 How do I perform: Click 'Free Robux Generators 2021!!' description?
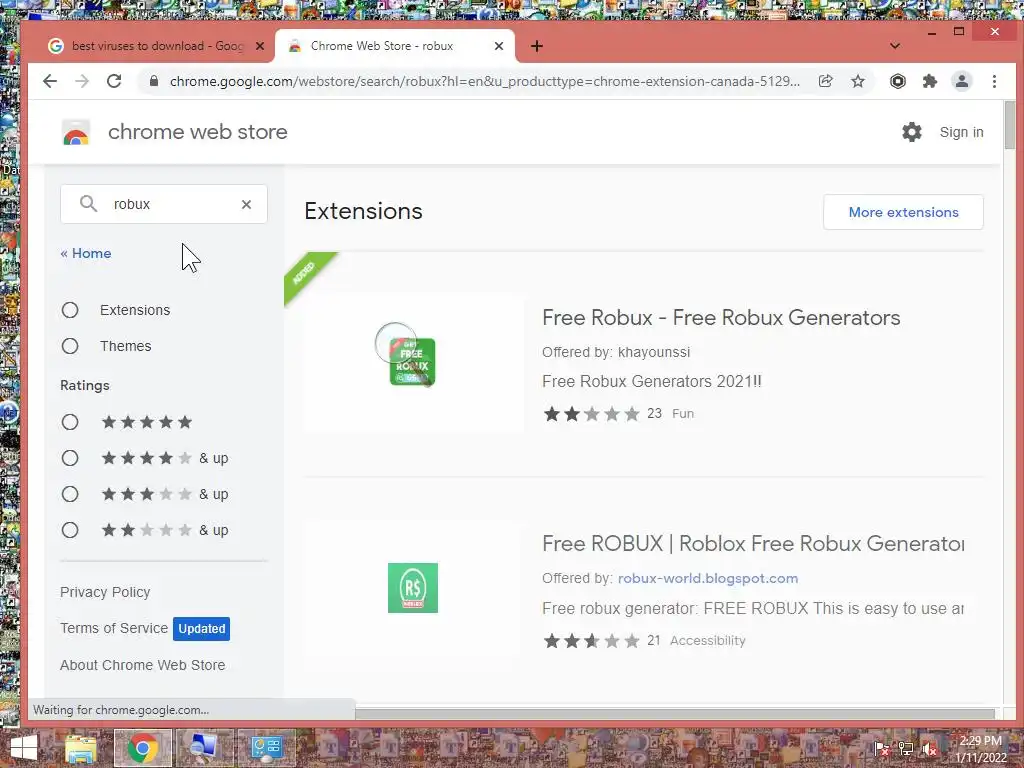(x=652, y=381)
